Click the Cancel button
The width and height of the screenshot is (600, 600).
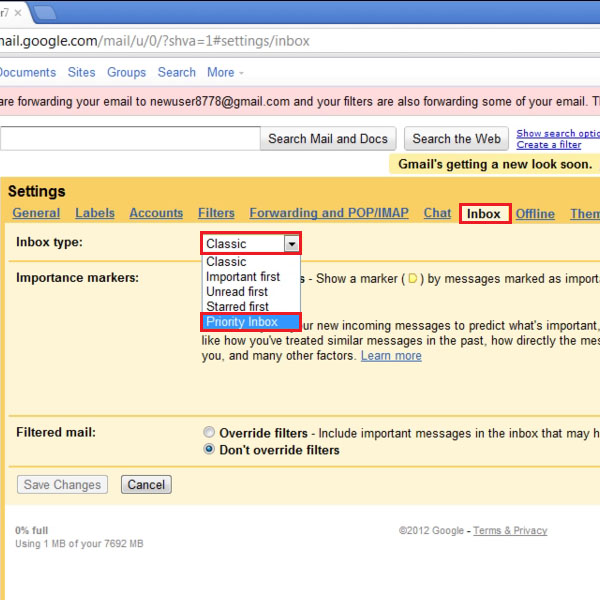click(x=146, y=484)
